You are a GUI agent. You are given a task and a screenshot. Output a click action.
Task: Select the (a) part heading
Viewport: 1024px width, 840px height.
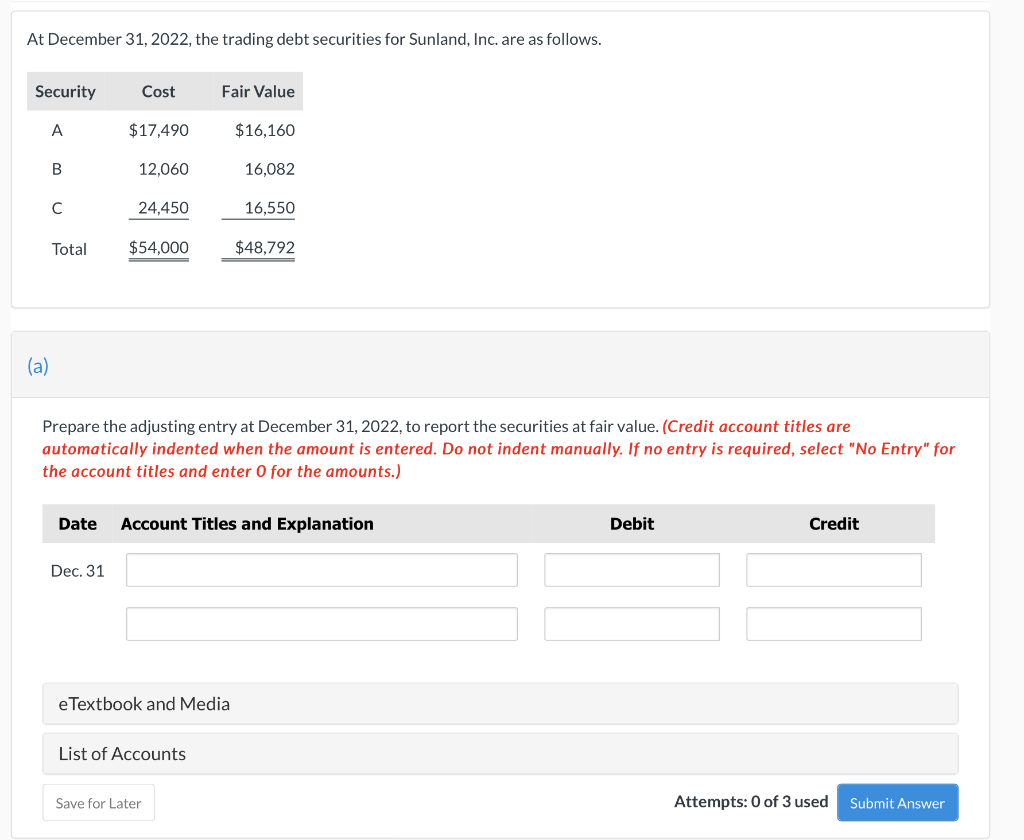coord(38,366)
